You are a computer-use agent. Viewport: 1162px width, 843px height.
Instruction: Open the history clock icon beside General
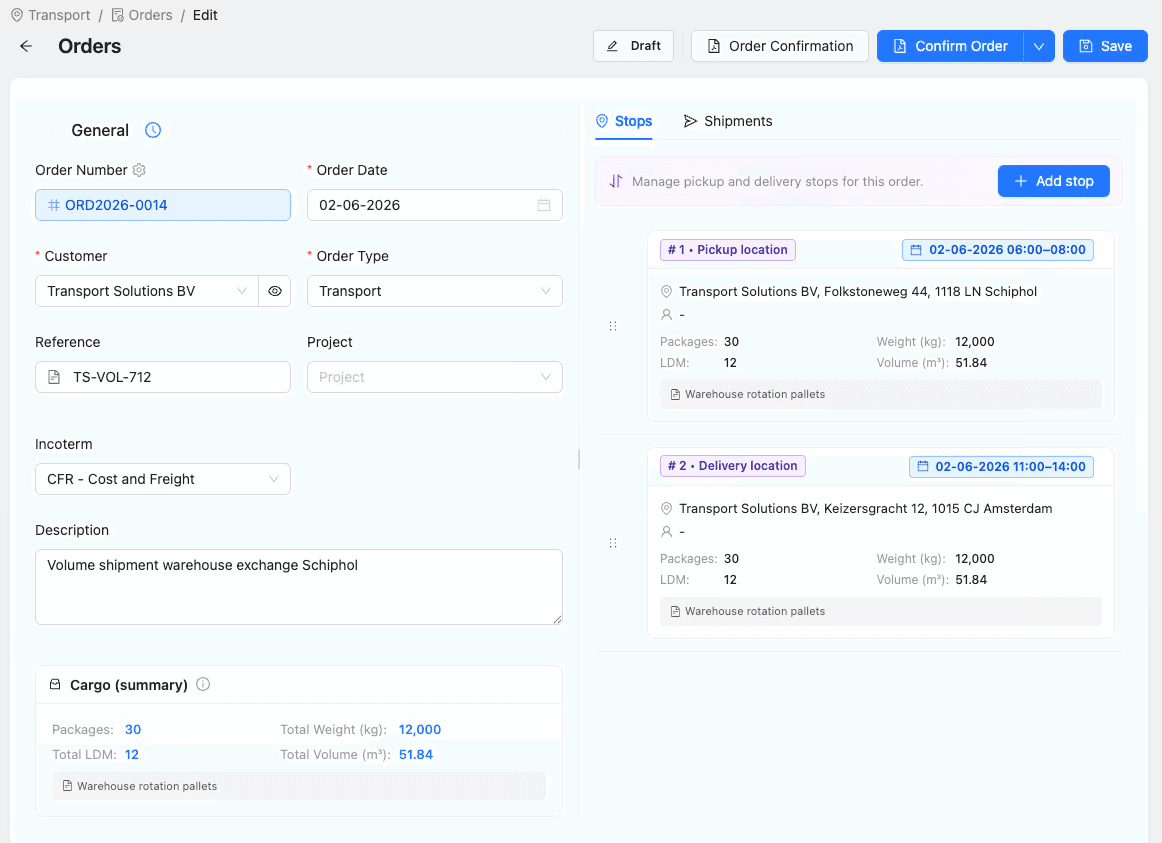(x=153, y=130)
